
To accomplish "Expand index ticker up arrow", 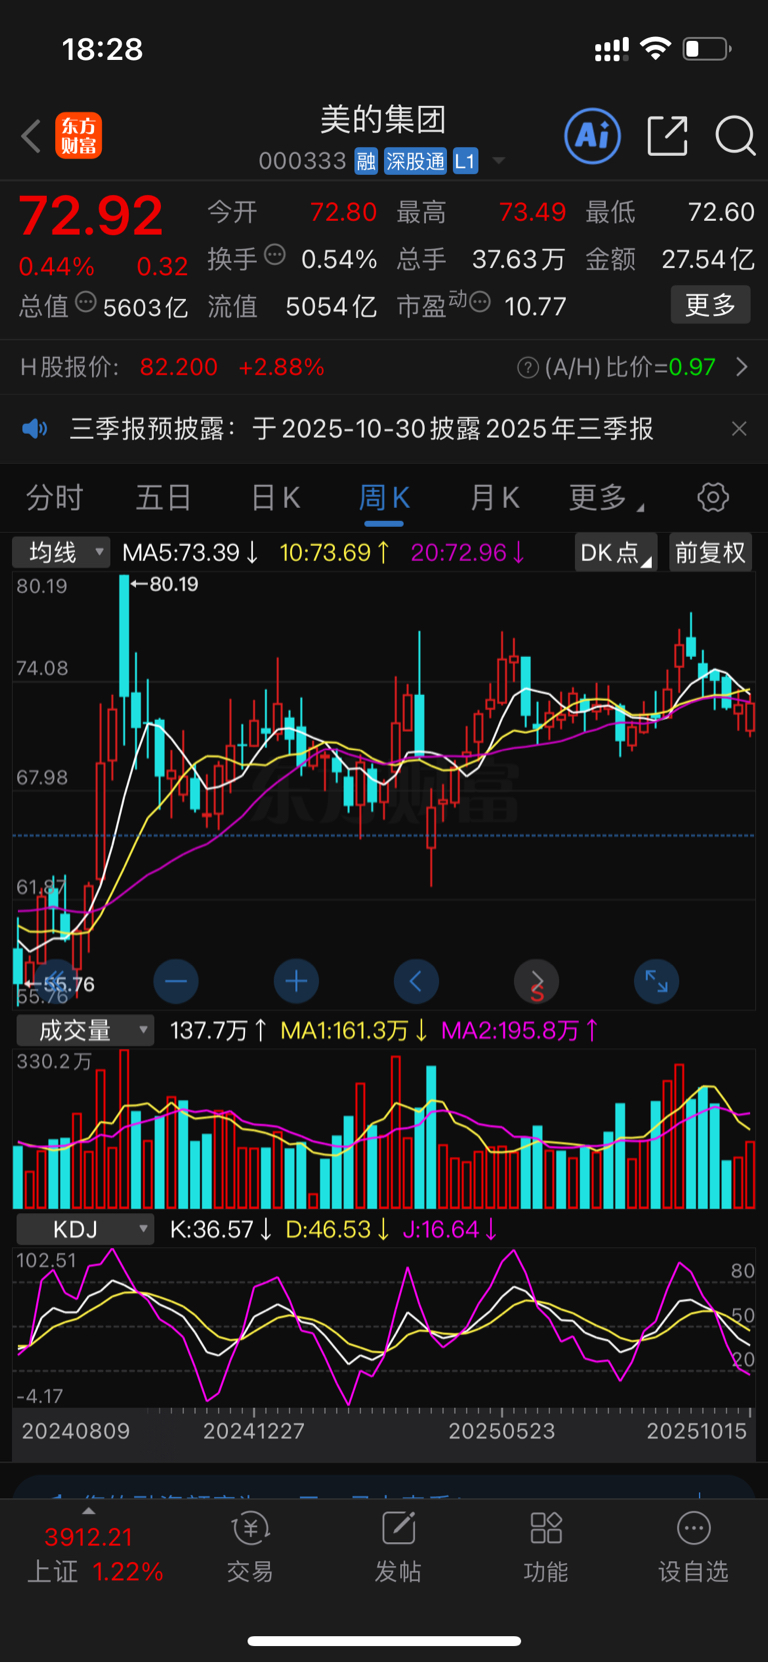I will tap(88, 1511).
